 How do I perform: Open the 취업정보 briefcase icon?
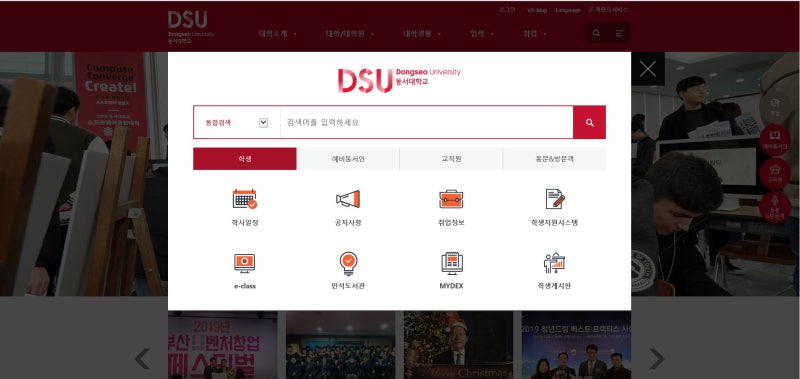(451, 199)
